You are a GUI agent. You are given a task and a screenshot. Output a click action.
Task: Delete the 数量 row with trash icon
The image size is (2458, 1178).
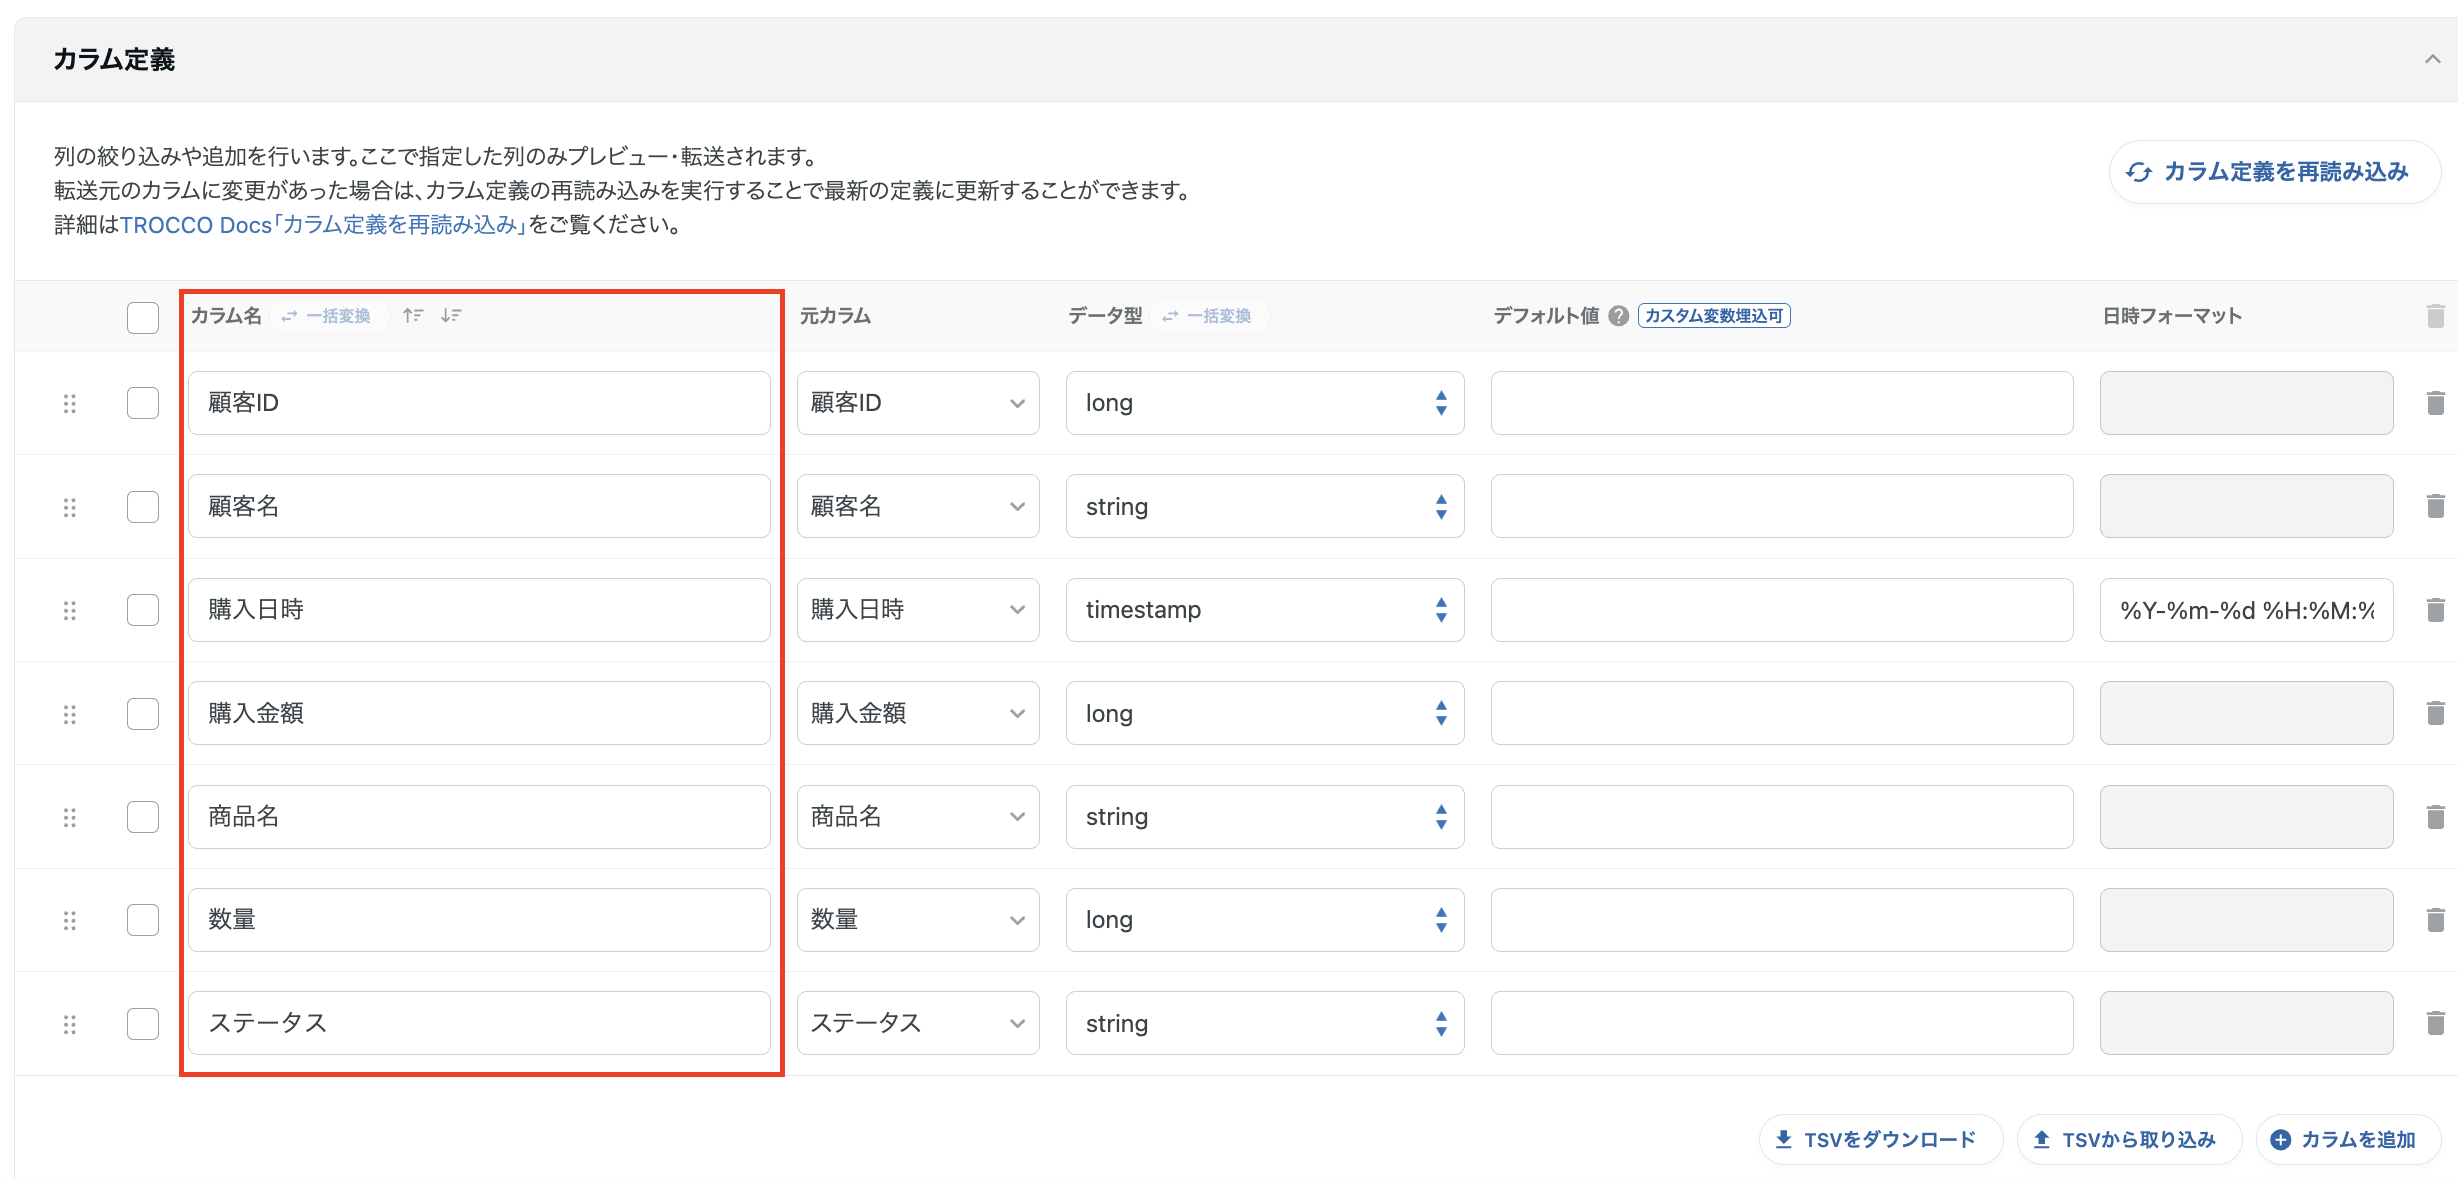click(2435, 920)
